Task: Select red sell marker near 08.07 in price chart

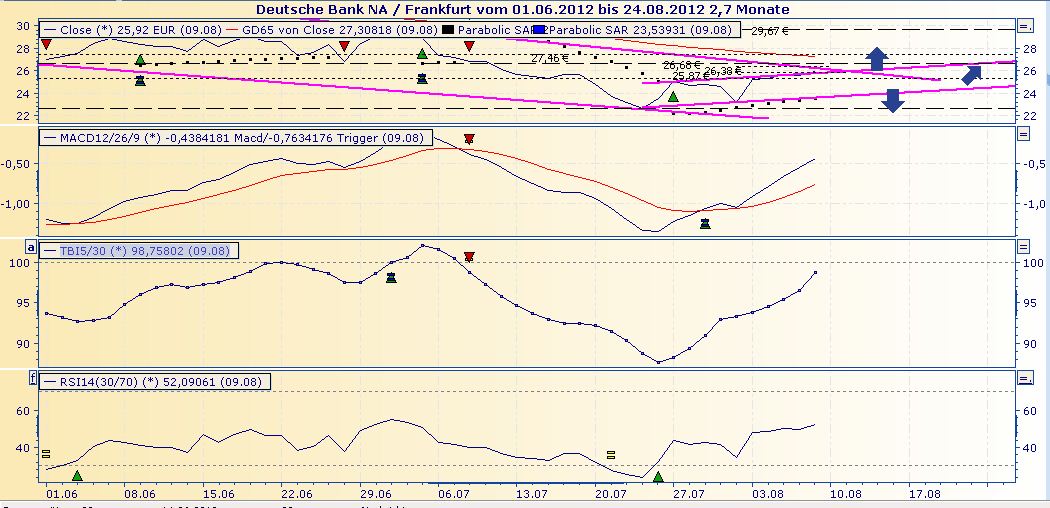Action: click(469, 46)
